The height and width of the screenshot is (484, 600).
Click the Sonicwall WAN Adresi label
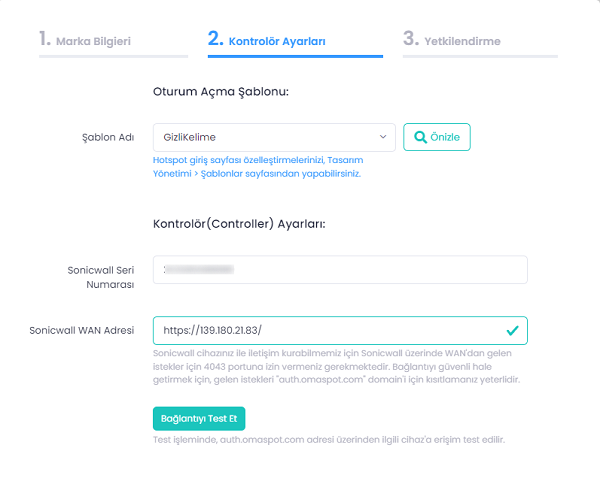[82, 330]
